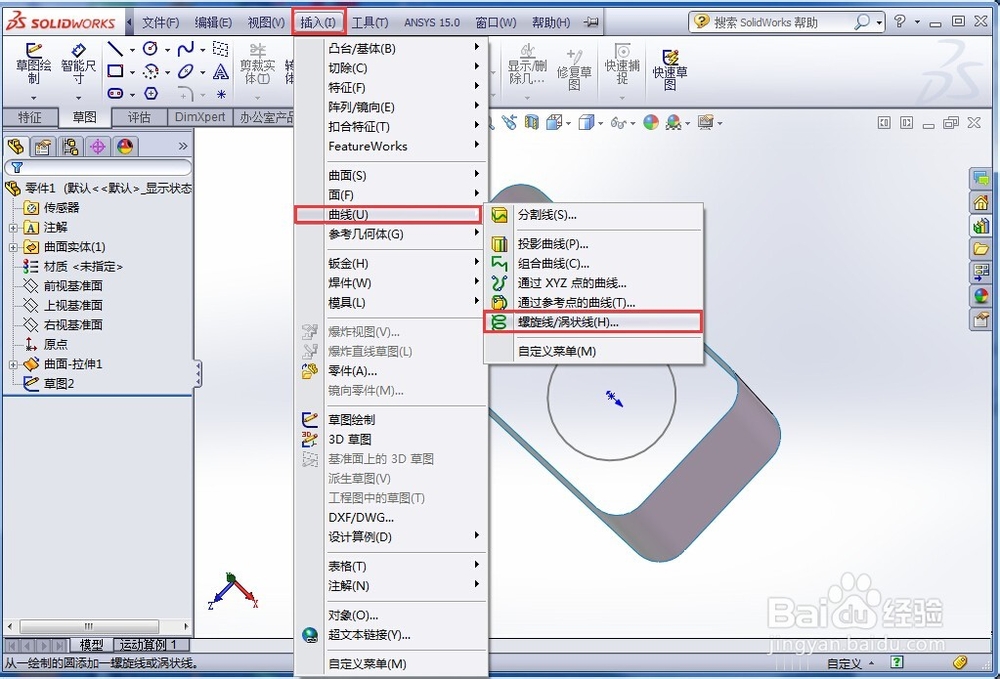Select 原点 in the feature tree
Image resolution: width=1000 pixels, height=679 pixels.
55,345
